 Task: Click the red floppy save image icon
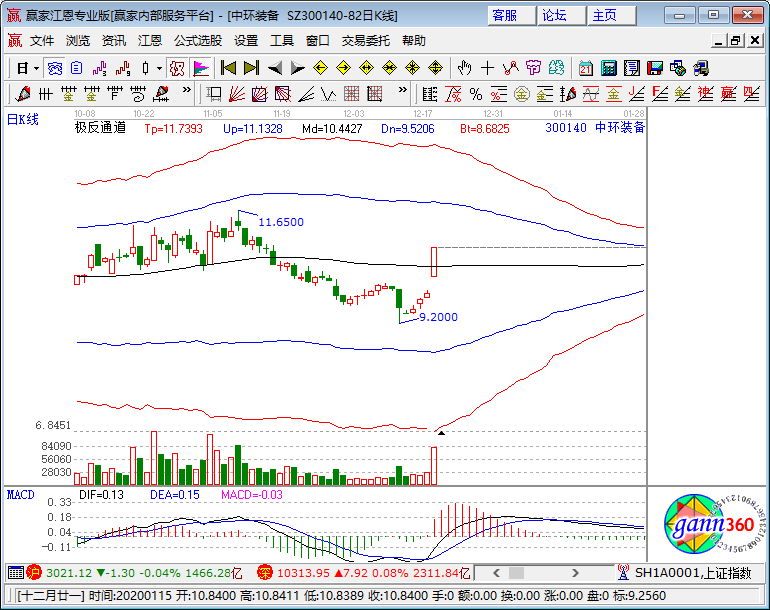(655, 68)
